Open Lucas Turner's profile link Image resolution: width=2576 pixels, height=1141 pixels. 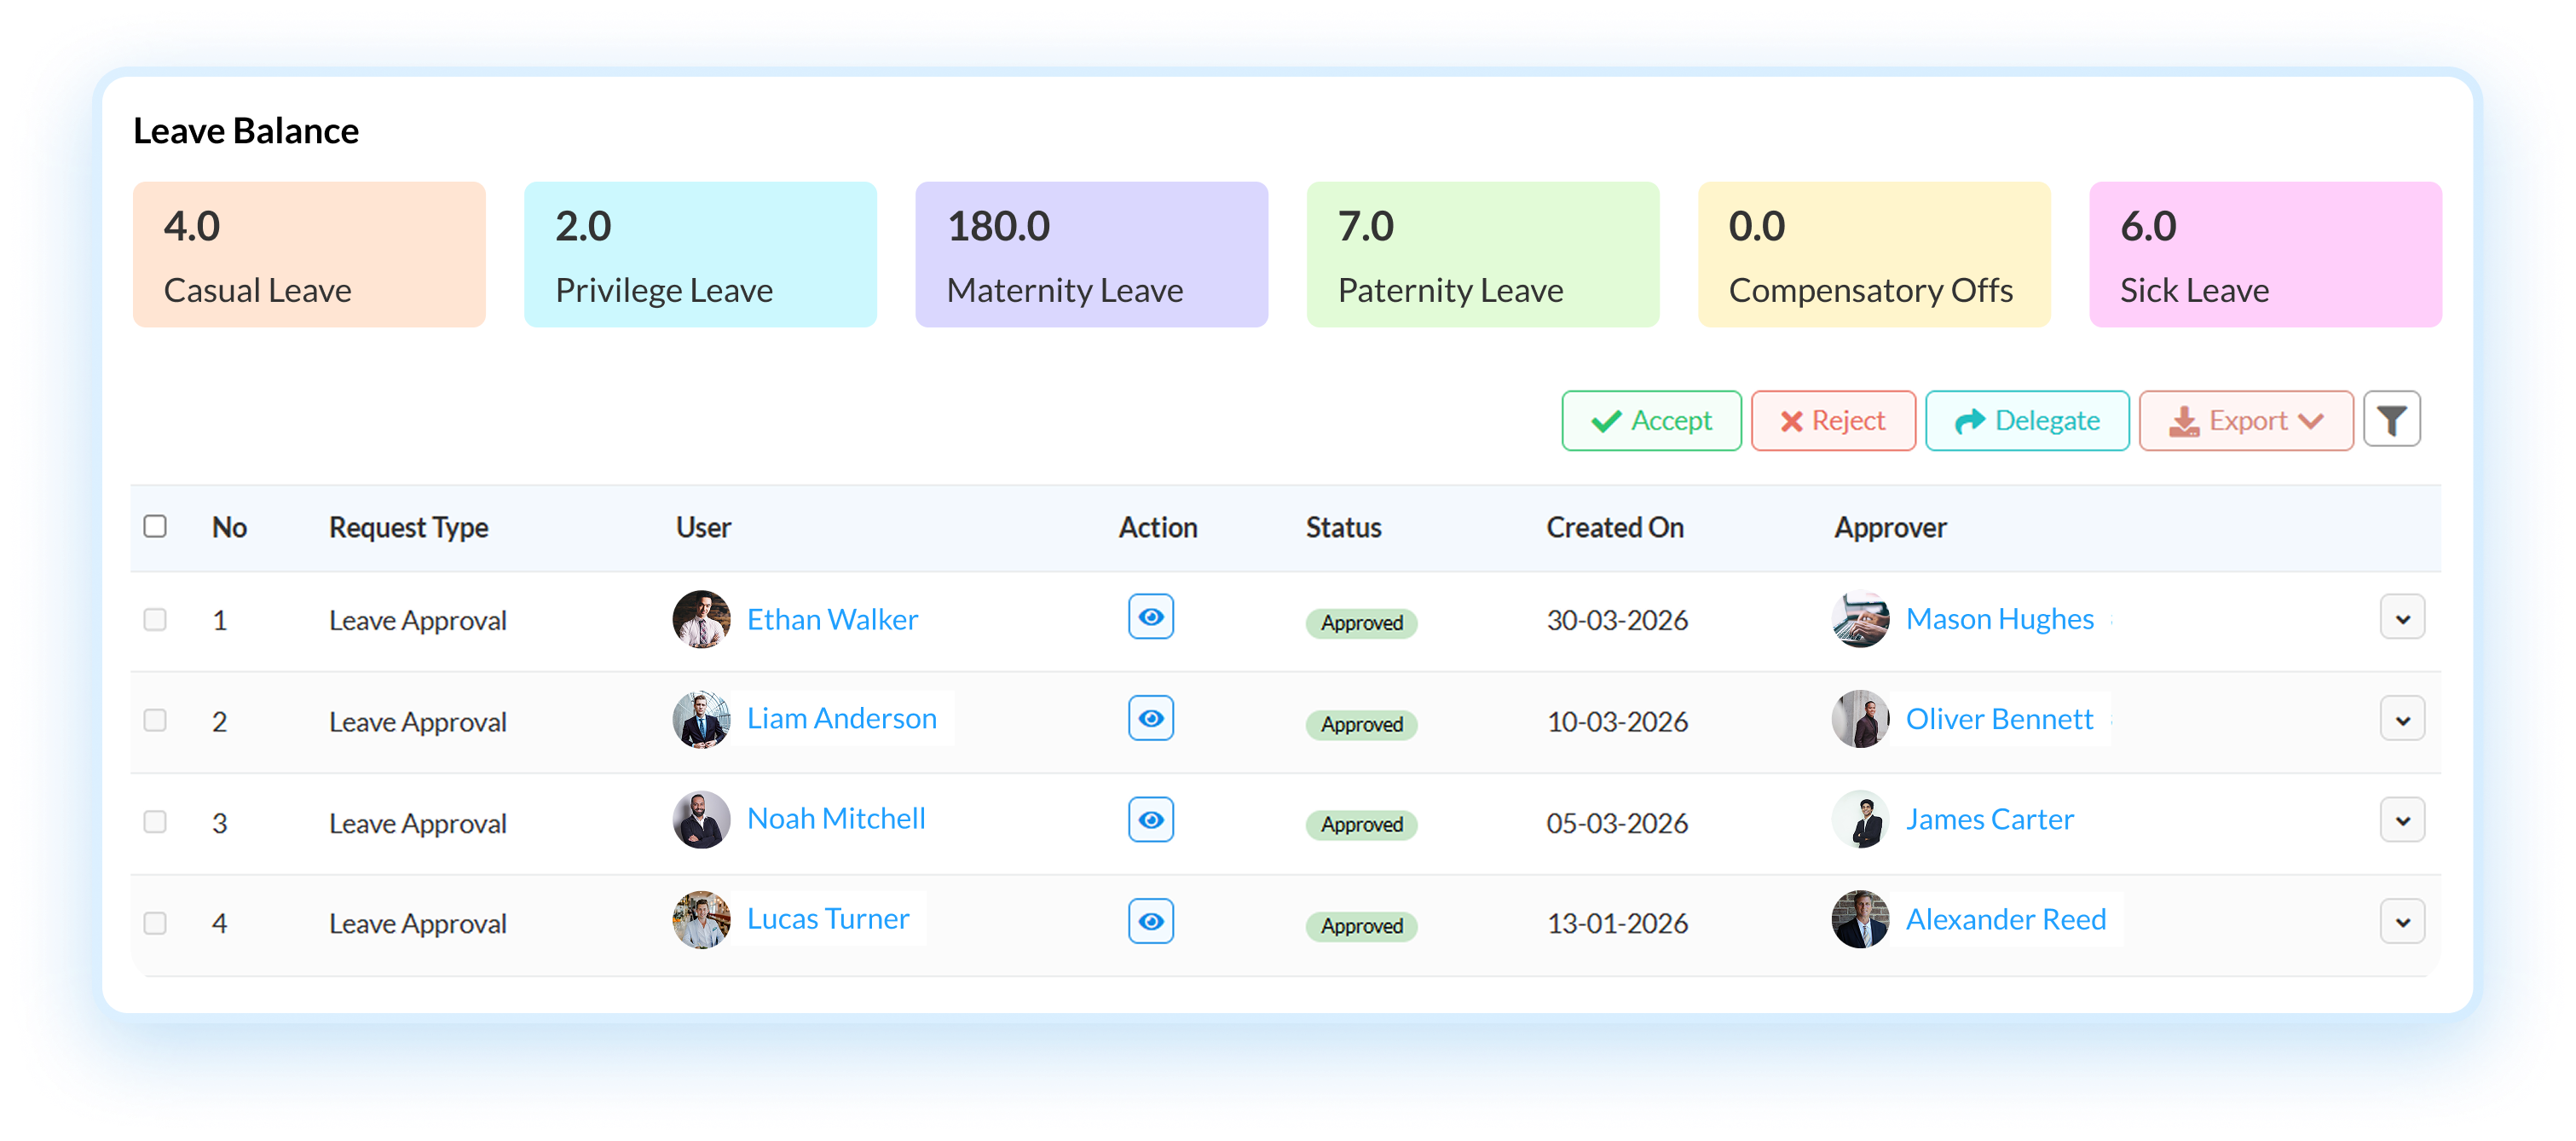(x=828, y=918)
